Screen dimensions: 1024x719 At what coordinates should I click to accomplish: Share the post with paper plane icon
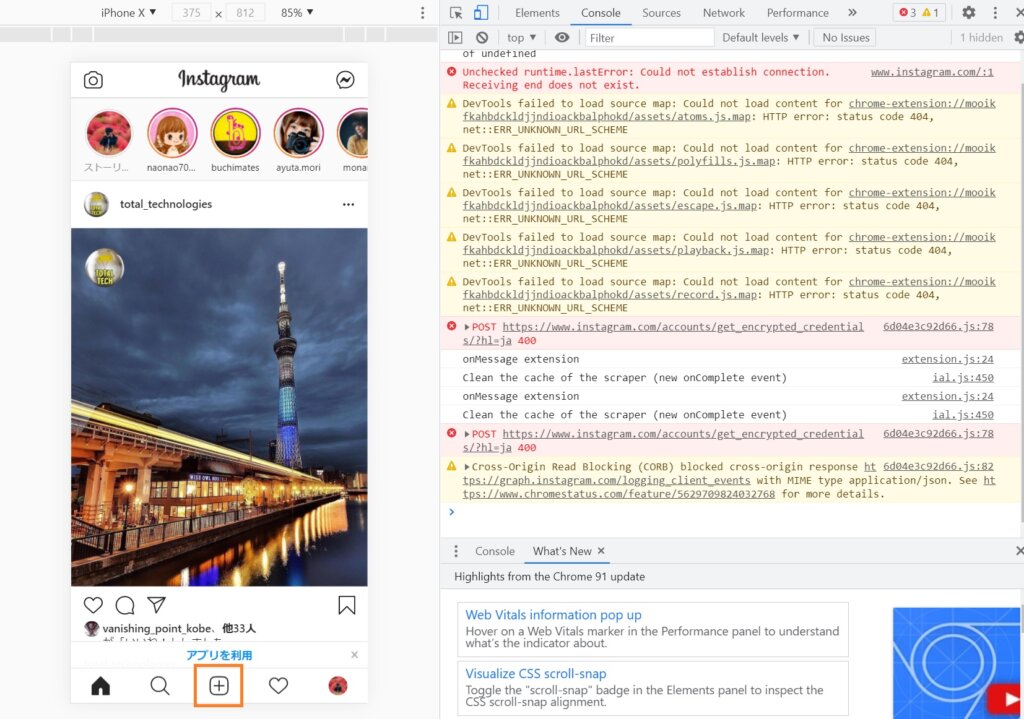pos(156,605)
